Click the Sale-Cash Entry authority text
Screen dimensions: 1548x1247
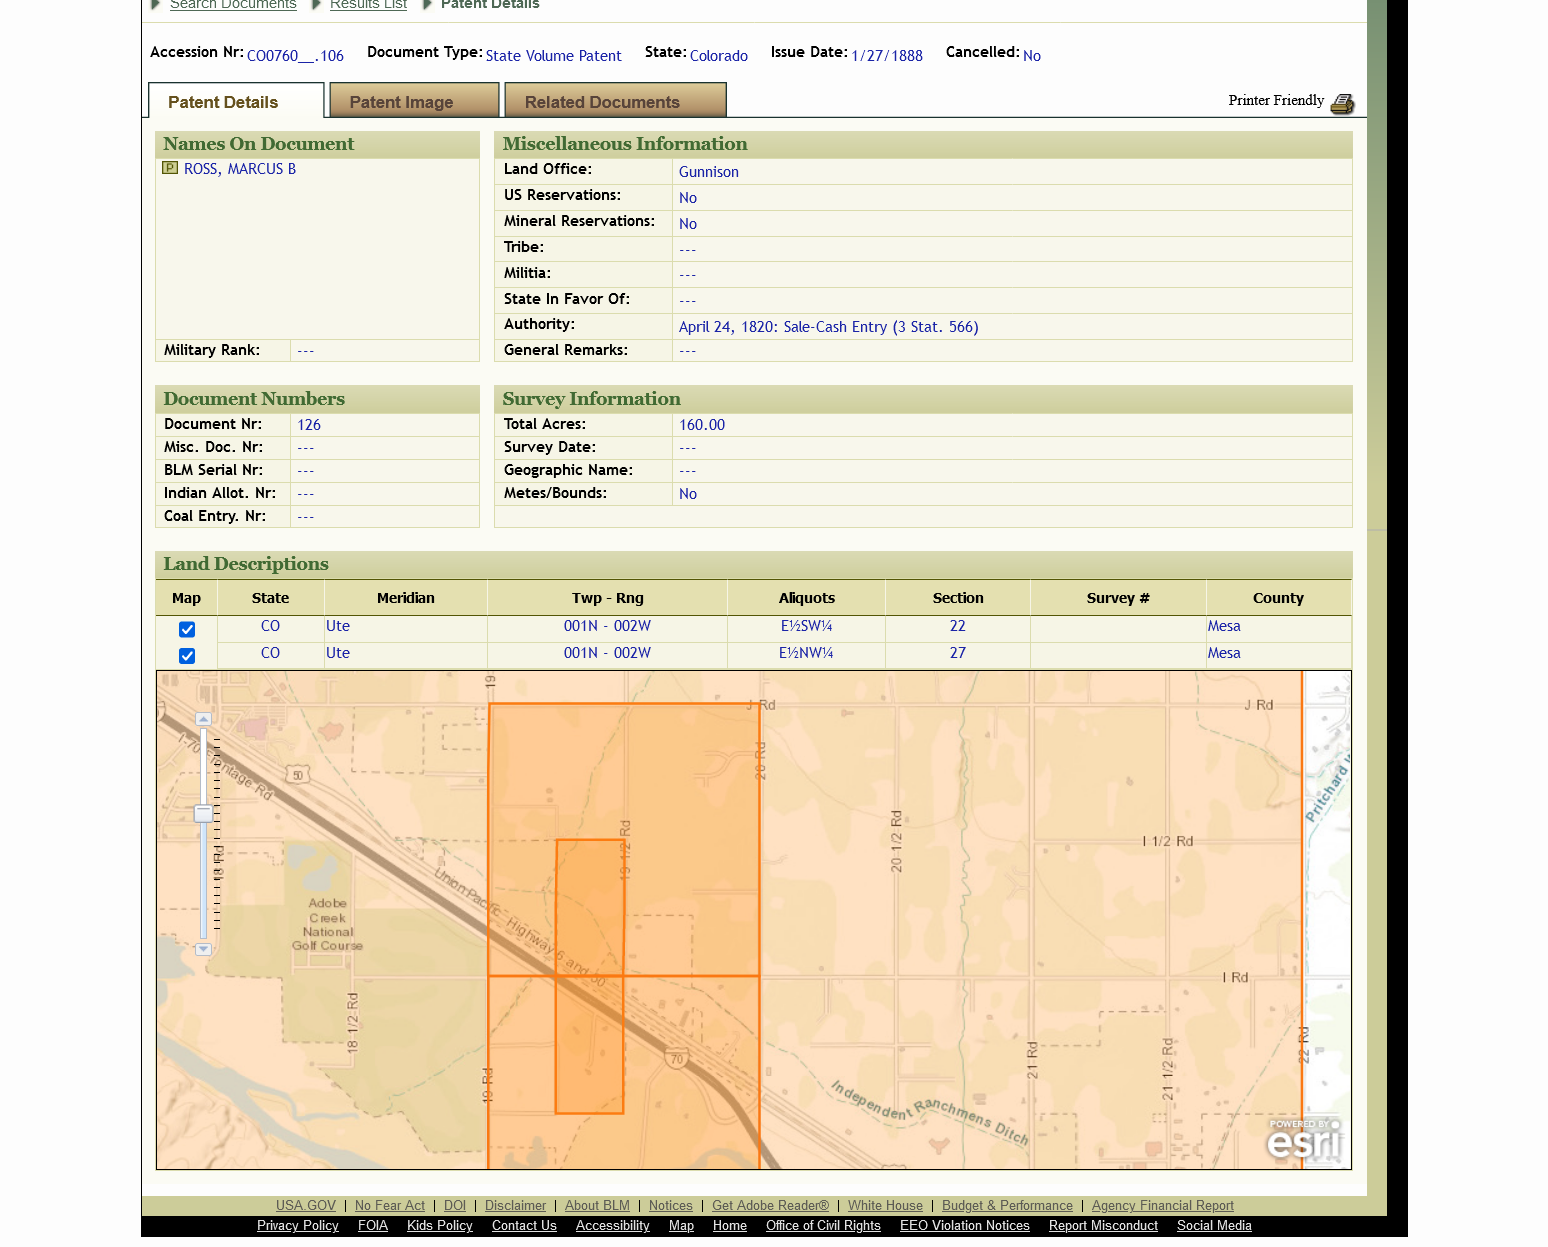tap(828, 327)
